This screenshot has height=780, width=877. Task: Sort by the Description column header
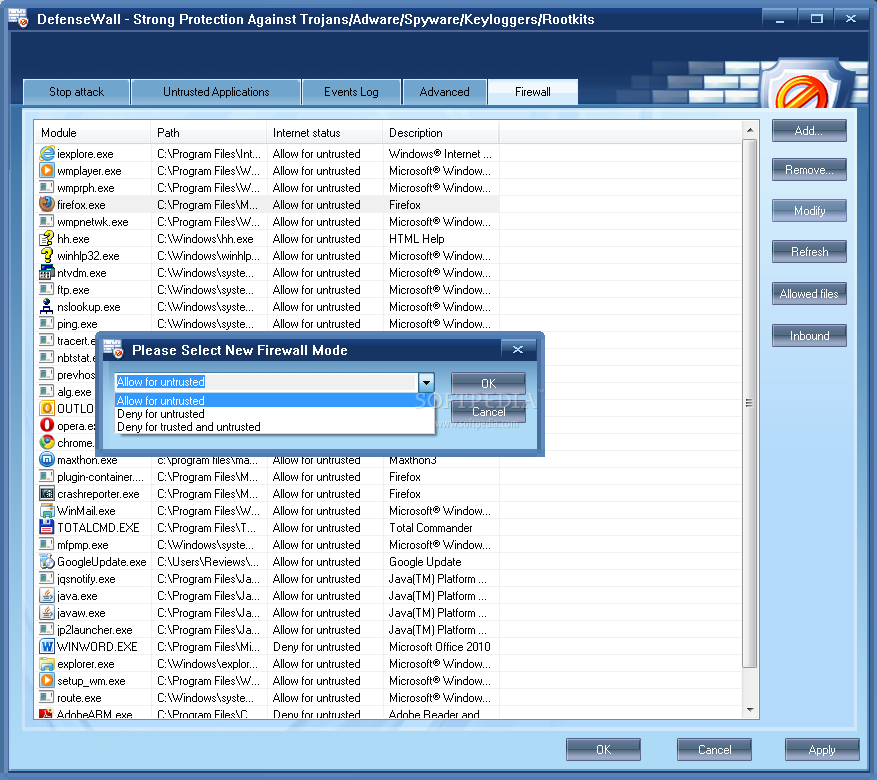click(440, 133)
